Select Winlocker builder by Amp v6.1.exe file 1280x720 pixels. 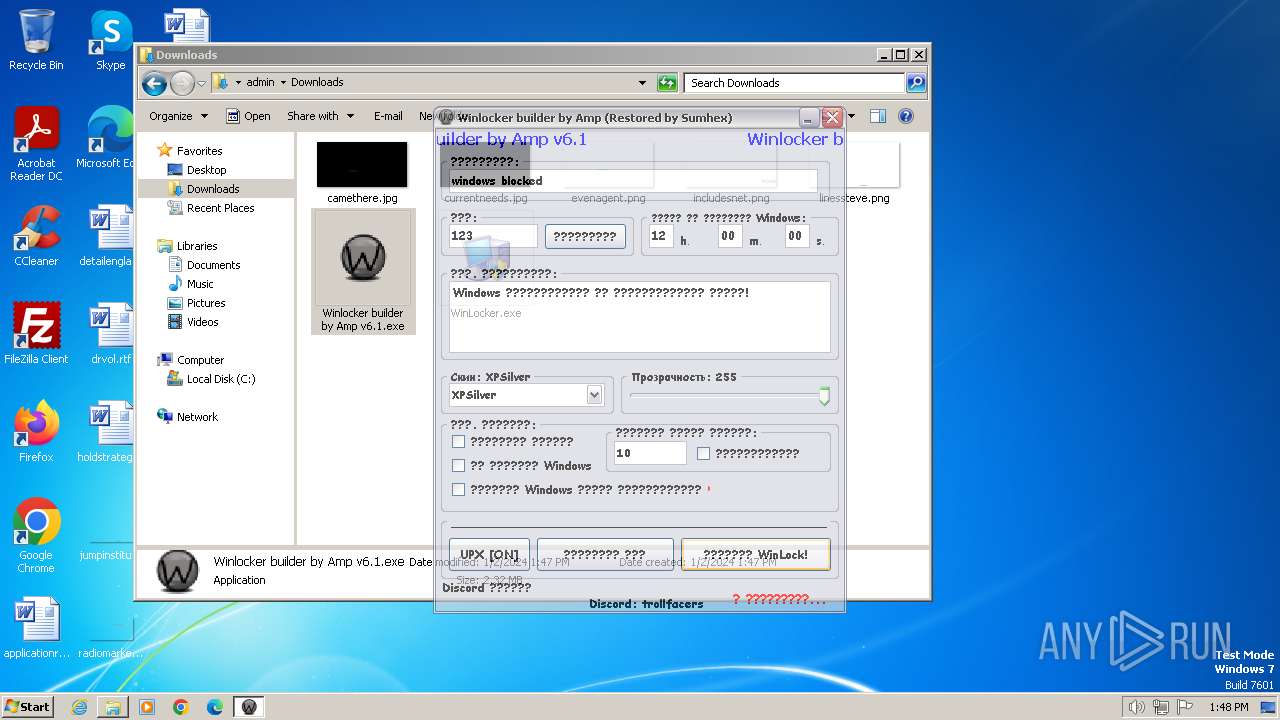point(363,271)
